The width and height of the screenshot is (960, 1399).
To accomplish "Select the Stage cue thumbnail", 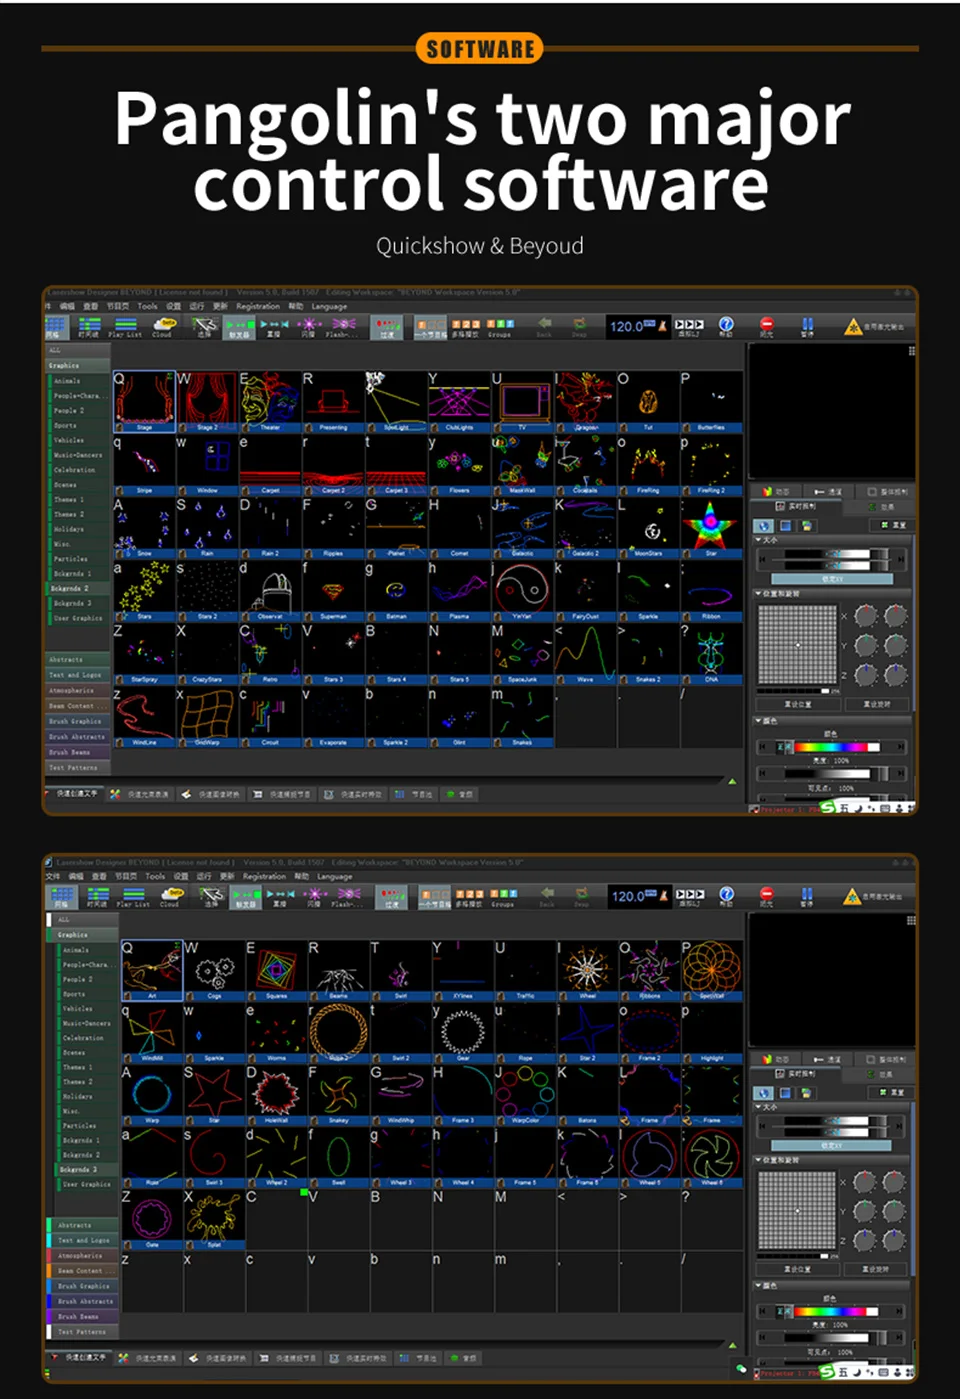I will (144, 400).
